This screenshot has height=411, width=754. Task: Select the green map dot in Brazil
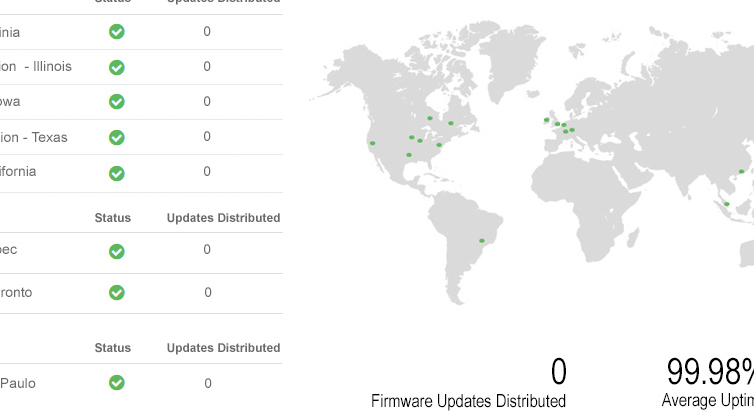[x=482, y=241]
